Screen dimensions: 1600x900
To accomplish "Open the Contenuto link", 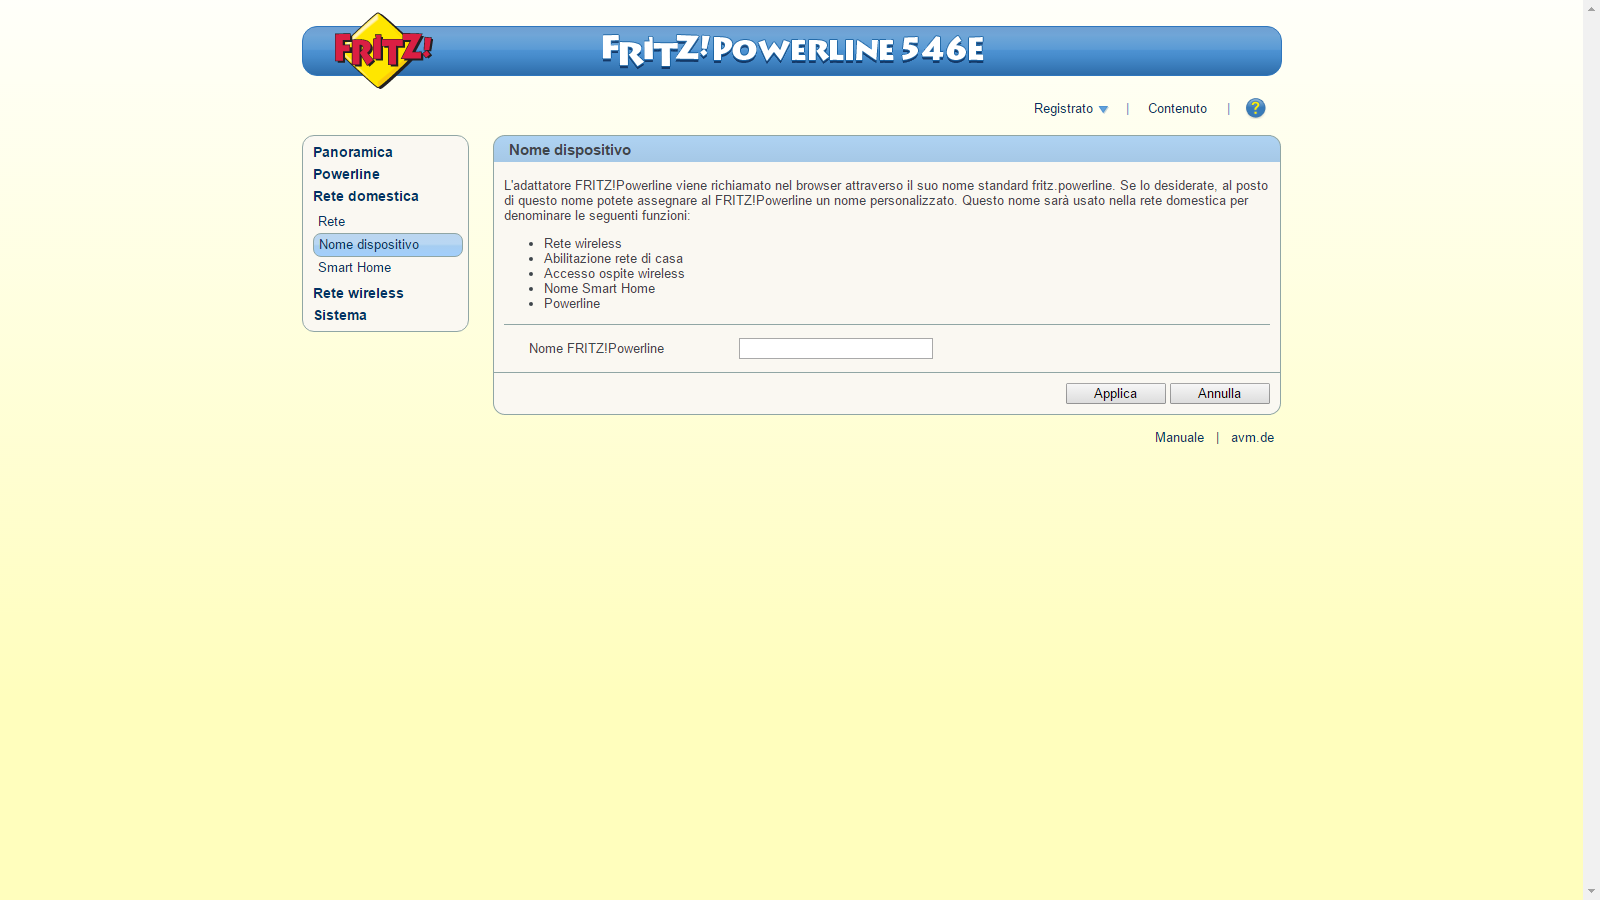I will pyautogui.click(x=1177, y=109).
